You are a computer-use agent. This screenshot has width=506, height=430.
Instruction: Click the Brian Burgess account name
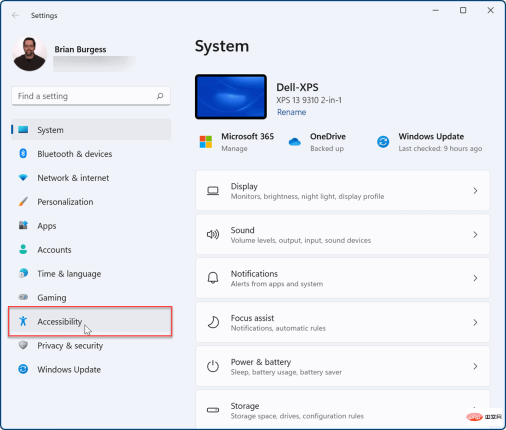click(80, 49)
